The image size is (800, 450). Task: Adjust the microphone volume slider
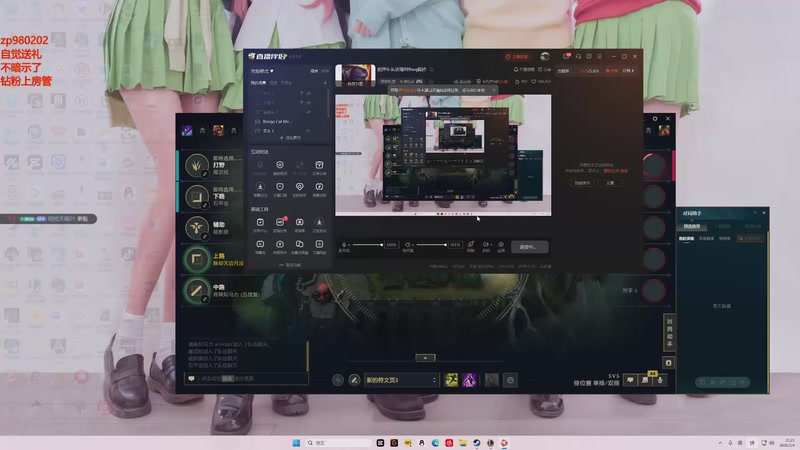pos(367,245)
